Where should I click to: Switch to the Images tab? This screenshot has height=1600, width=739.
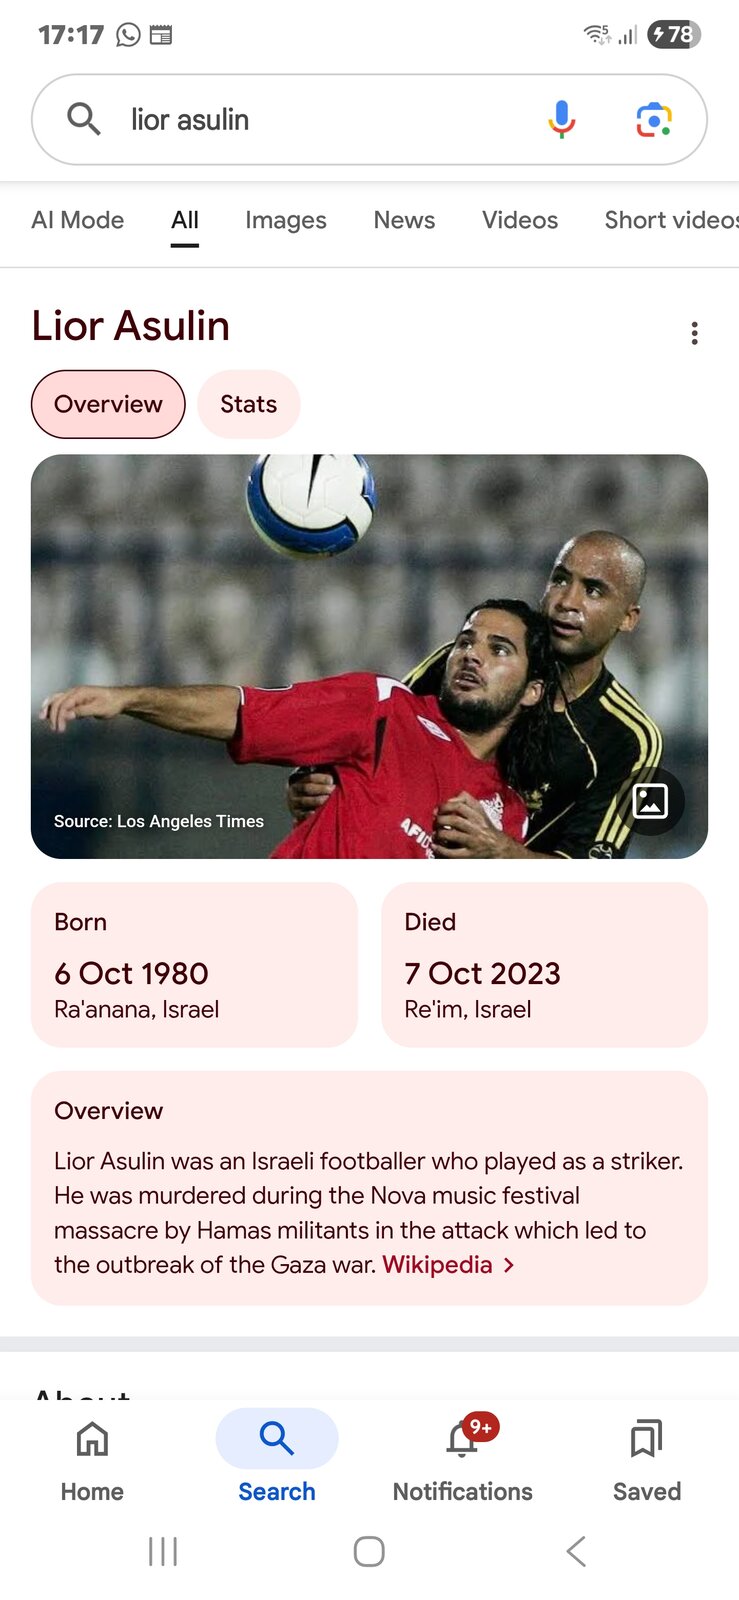tap(286, 220)
